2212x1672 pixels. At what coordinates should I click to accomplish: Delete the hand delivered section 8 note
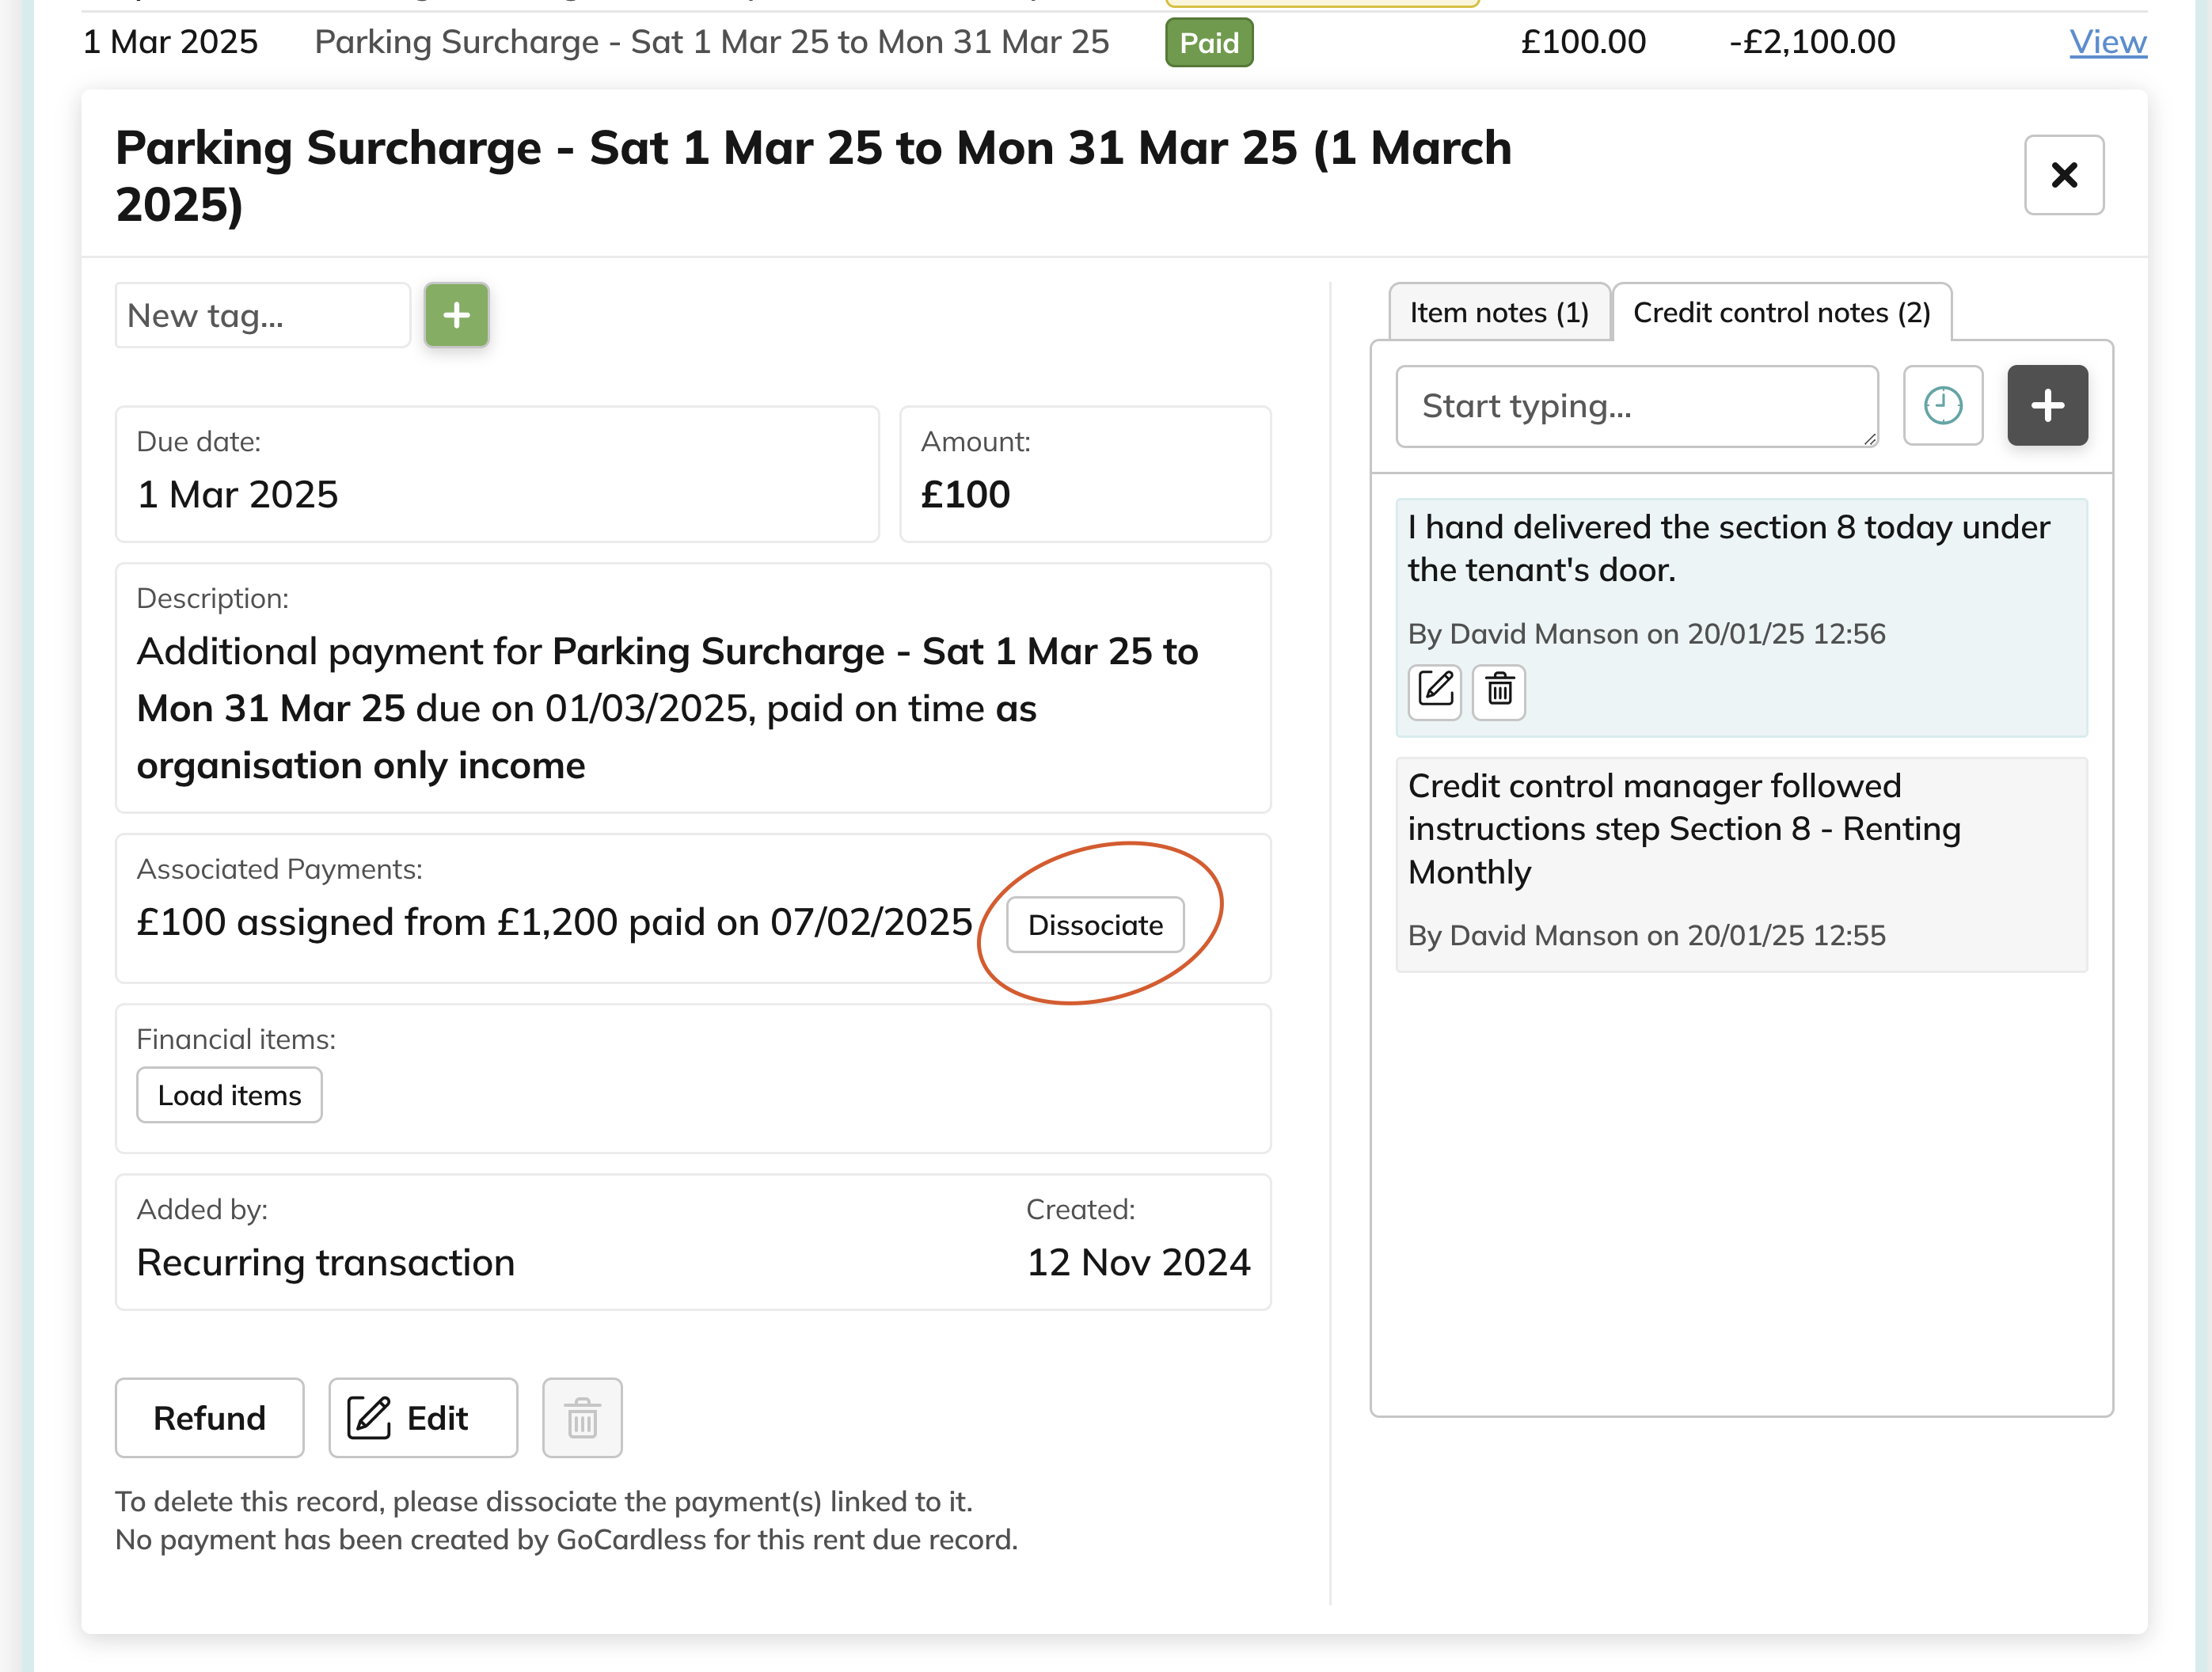[1498, 691]
